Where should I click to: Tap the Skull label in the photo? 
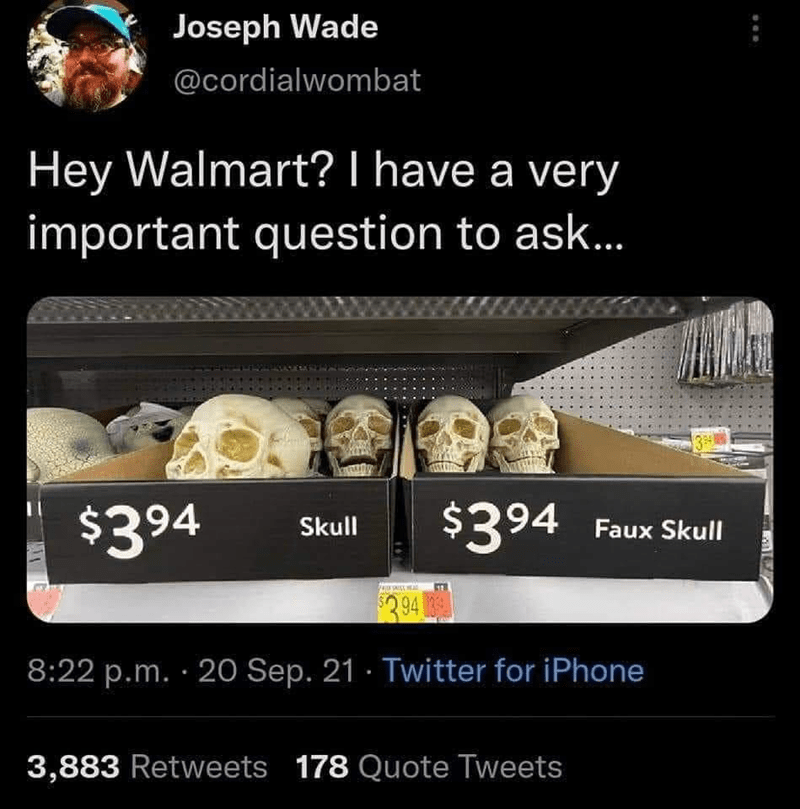pyautogui.click(x=329, y=527)
